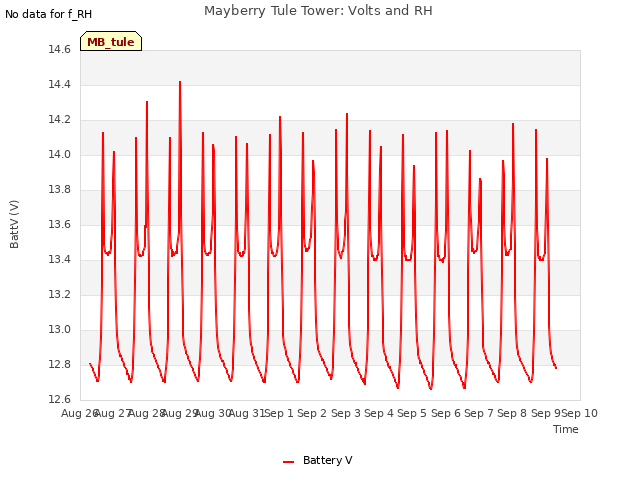Viewport: 640px width, 480px height.
Task: Click the 14.6 y-axis tick label
Action: click(x=60, y=50)
